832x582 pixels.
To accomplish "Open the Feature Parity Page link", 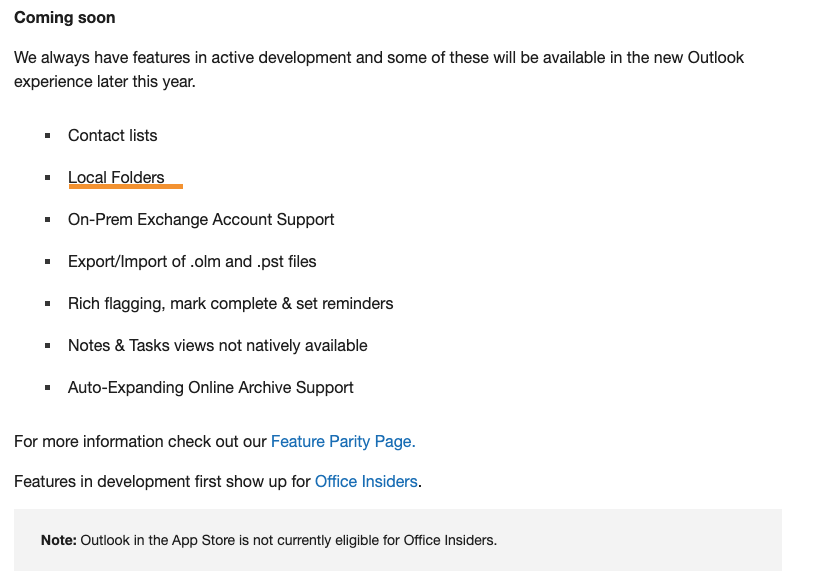I will (343, 441).
